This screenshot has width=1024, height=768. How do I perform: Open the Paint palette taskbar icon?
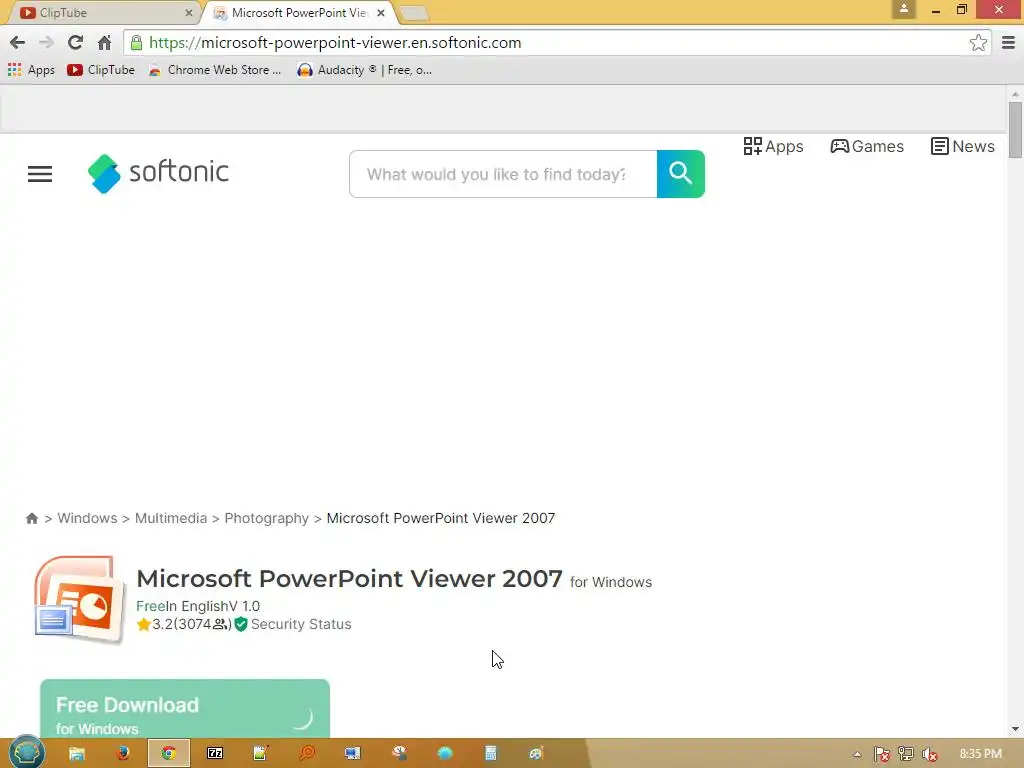pos(536,754)
